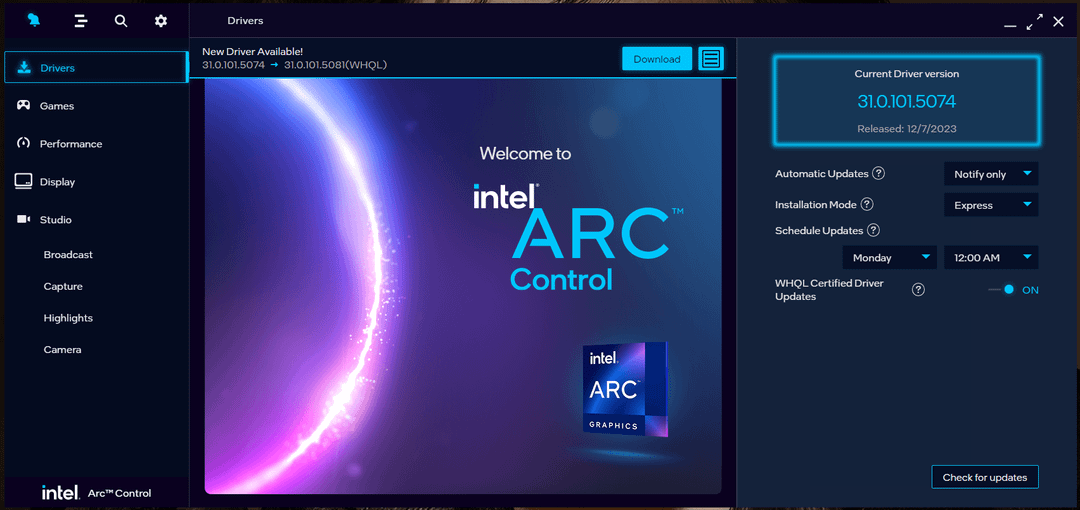This screenshot has width=1080, height=510.
Task: Collapse the sidebar using the menu icon
Action: [x=82, y=20]
